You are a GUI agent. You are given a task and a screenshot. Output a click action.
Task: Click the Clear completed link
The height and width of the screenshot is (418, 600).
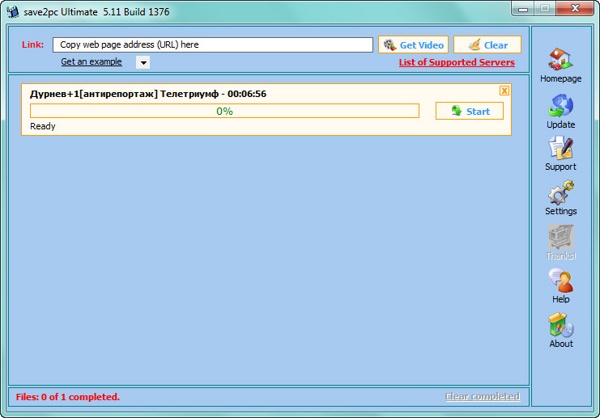pos(482,397)
